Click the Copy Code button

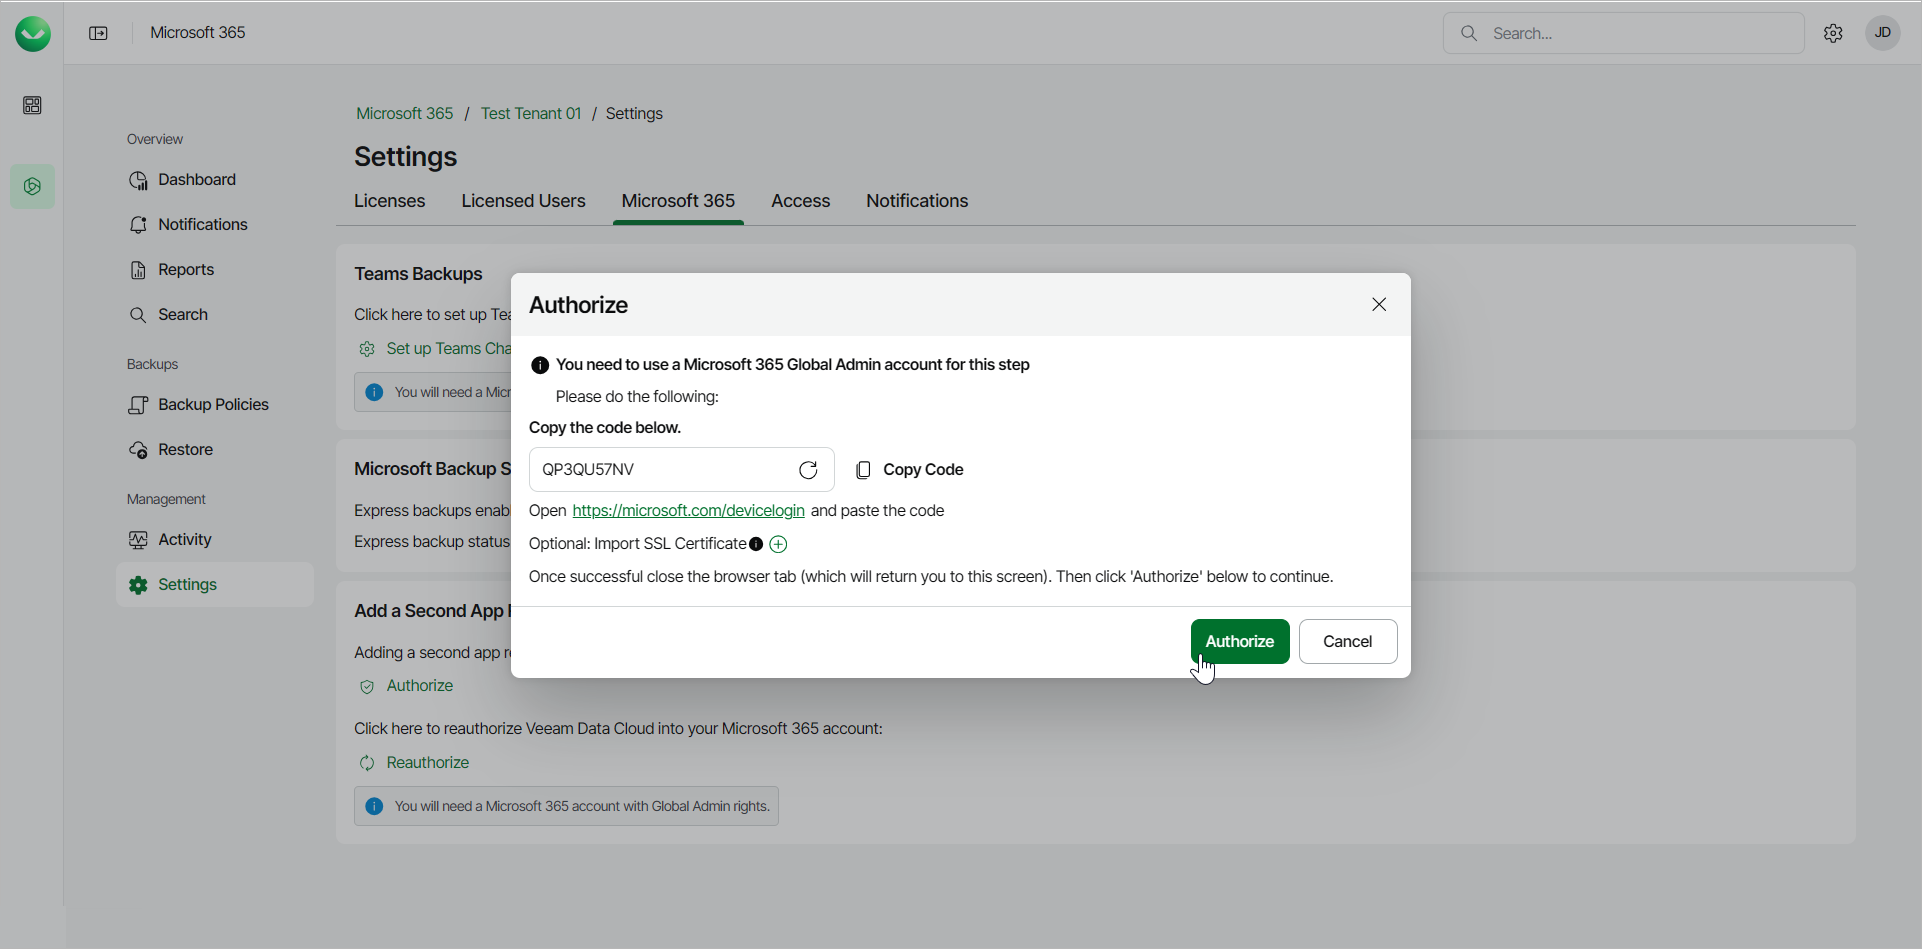tap(910, 470)
